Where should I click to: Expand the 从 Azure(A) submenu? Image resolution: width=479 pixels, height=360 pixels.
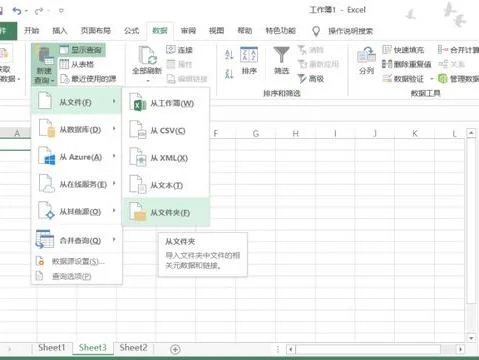coord(77,157)
